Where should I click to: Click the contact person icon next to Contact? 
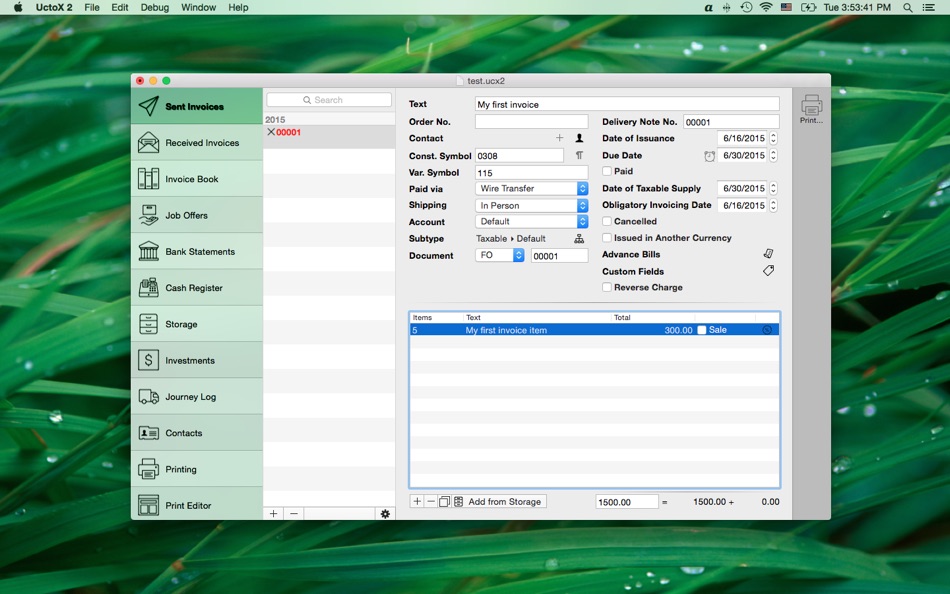(x=580, y=138)
